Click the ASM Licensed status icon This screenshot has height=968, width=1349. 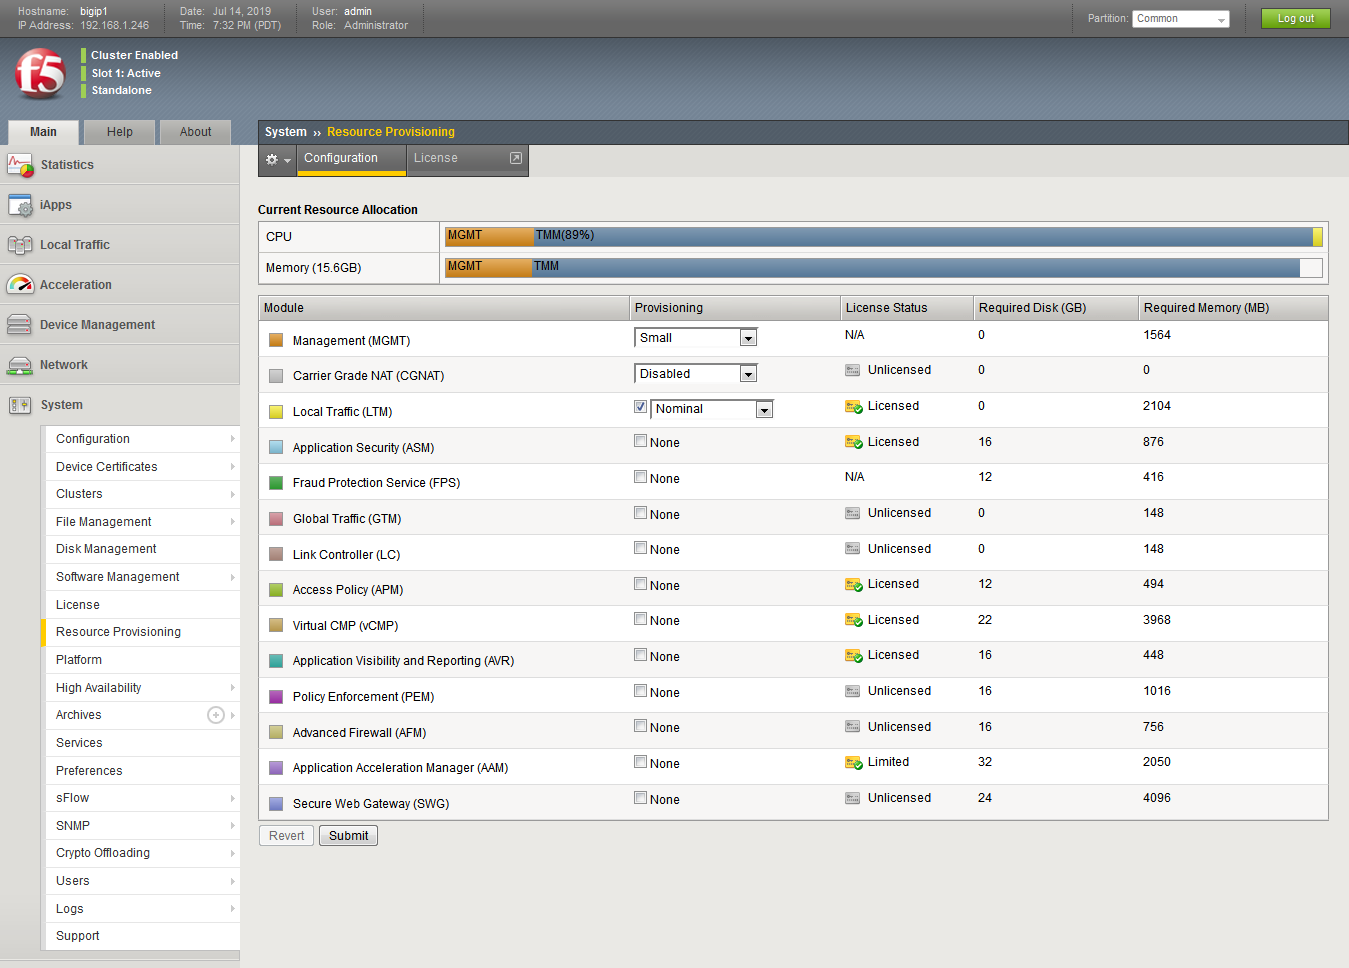coord(853,442)
